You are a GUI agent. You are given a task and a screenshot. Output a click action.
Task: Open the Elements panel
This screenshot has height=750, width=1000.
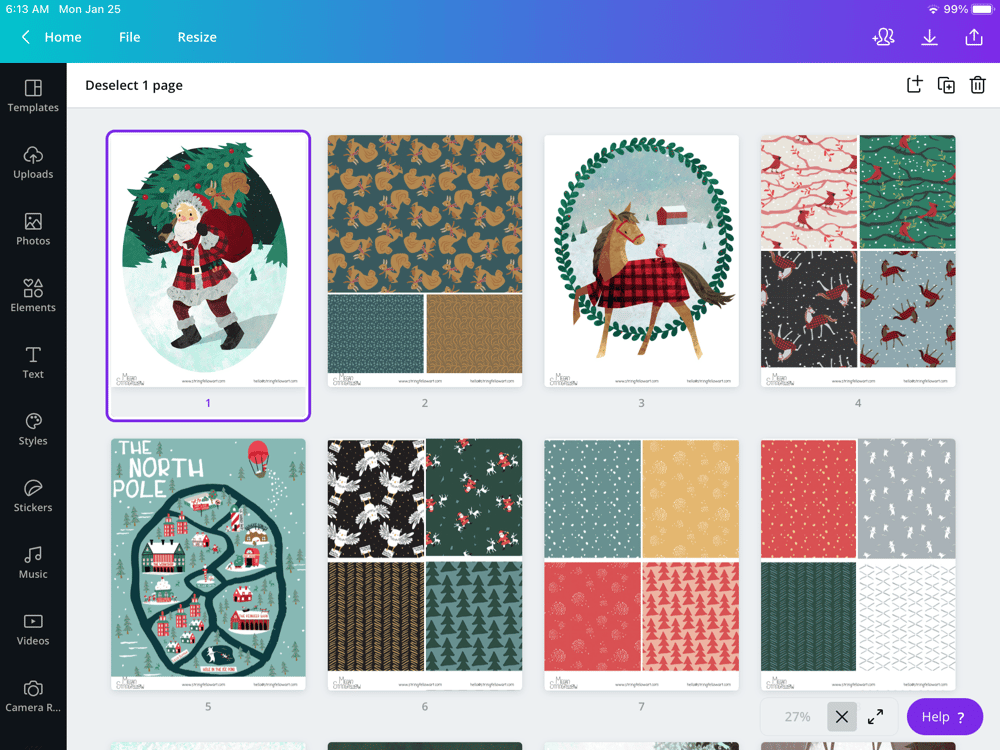[x=33, y=297]
